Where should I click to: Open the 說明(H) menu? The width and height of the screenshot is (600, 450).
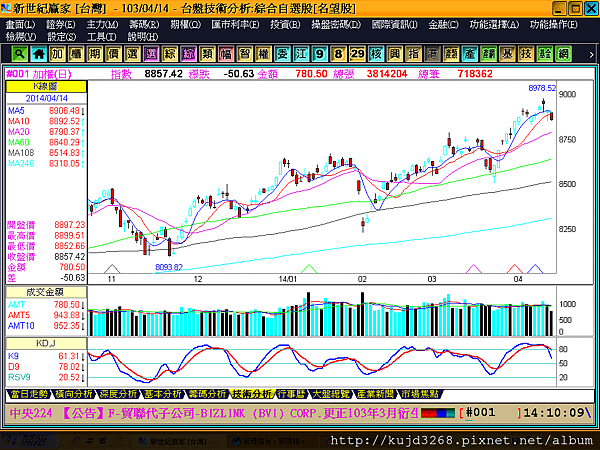pyautogui.click(x=143, y=37)
